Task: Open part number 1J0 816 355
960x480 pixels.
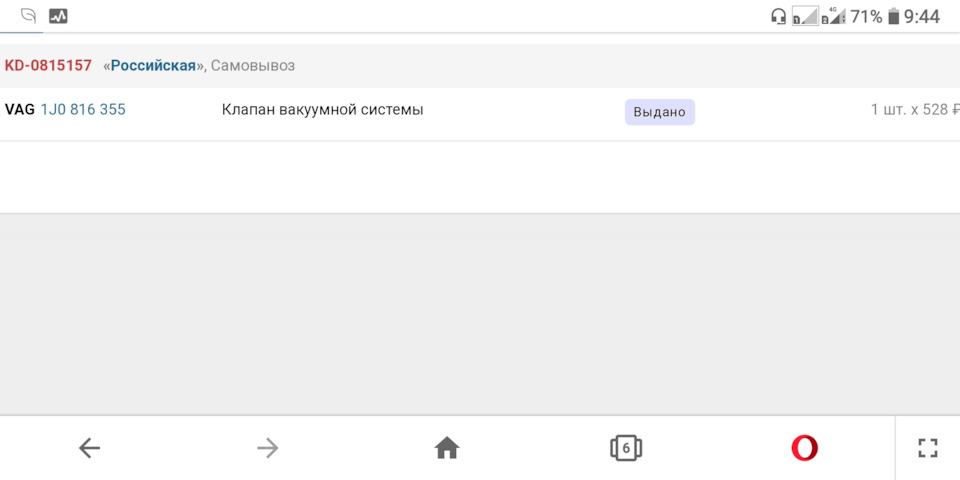Action: click(83, 110)
